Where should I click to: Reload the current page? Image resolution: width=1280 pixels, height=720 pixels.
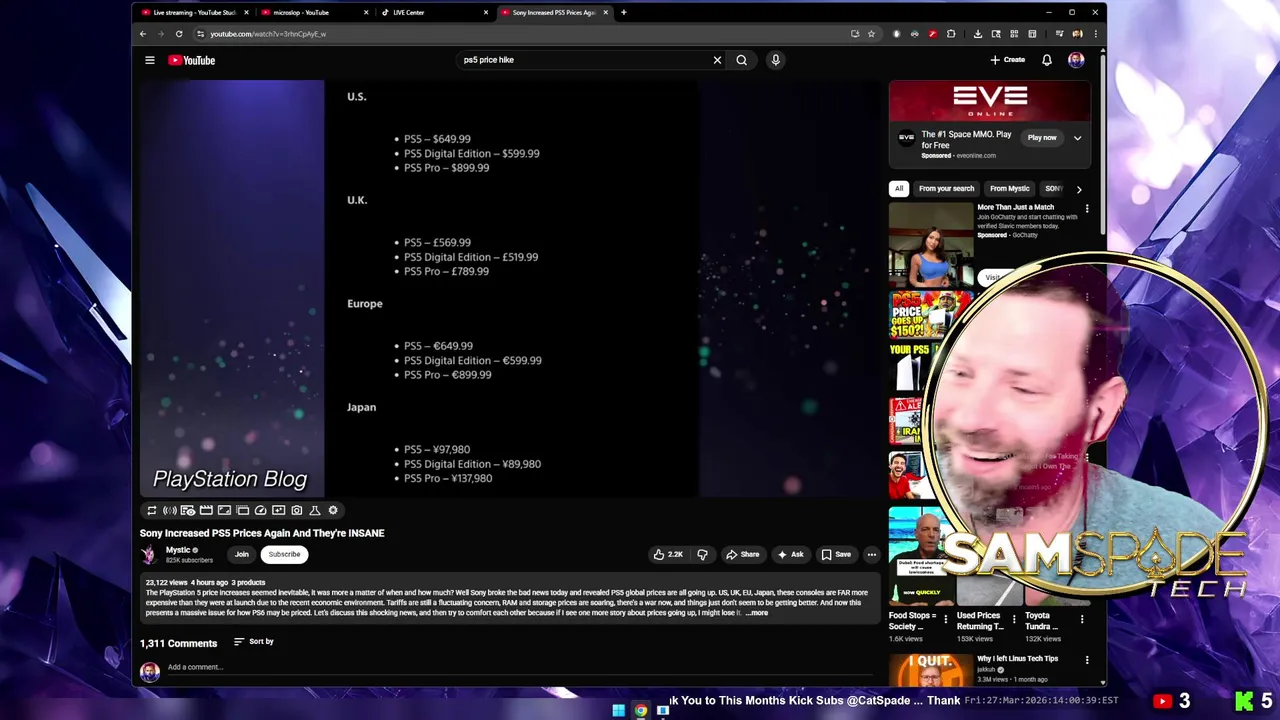[x=179, y=34]
